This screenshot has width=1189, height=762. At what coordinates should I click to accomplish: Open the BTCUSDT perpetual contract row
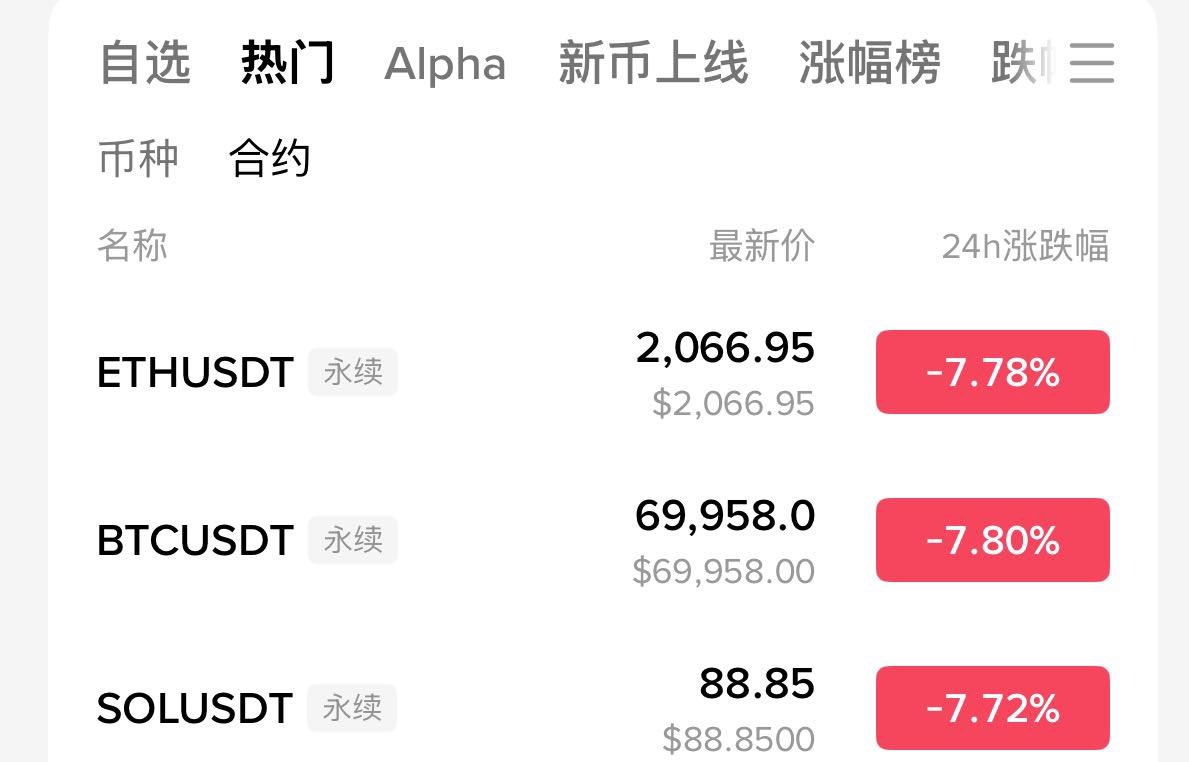[195, 541]
